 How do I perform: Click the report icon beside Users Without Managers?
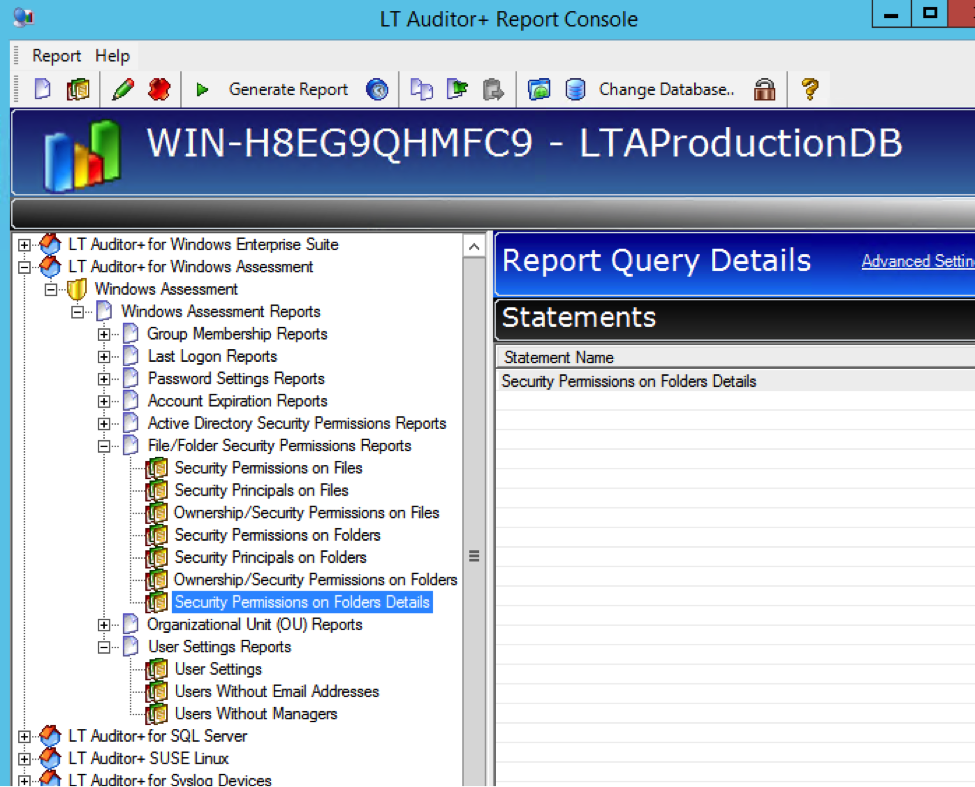[x=157, y=714]
